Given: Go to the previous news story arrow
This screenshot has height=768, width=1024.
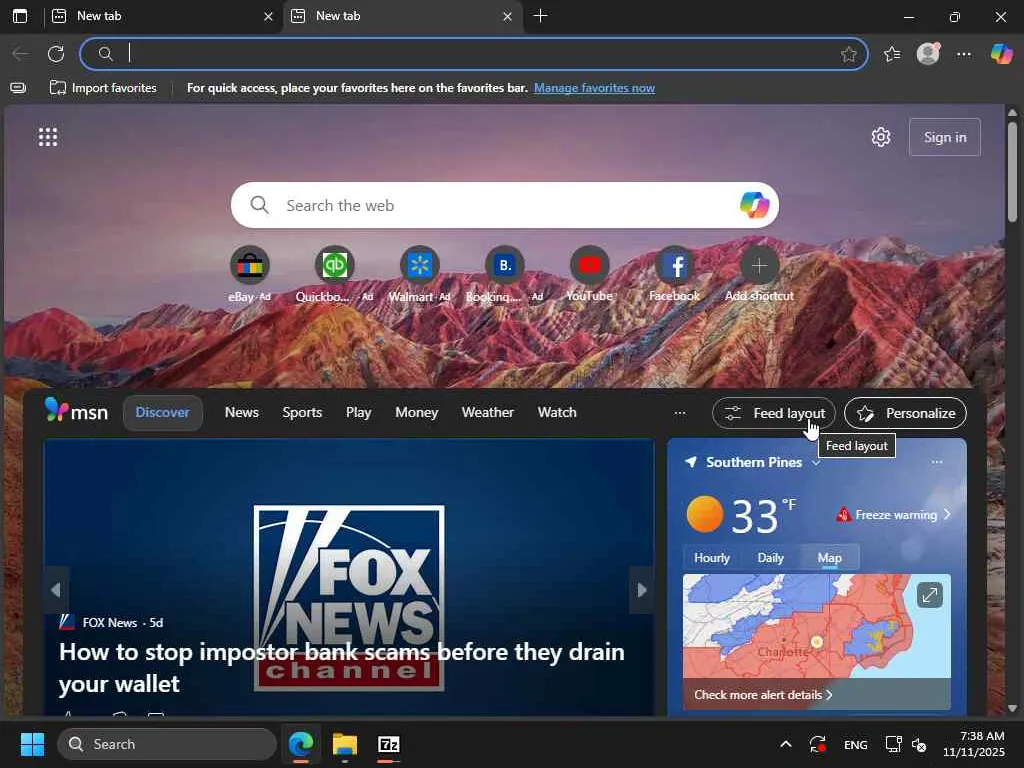Looking at the screenshot, I should pyautogui.click(x=56, y=590).
